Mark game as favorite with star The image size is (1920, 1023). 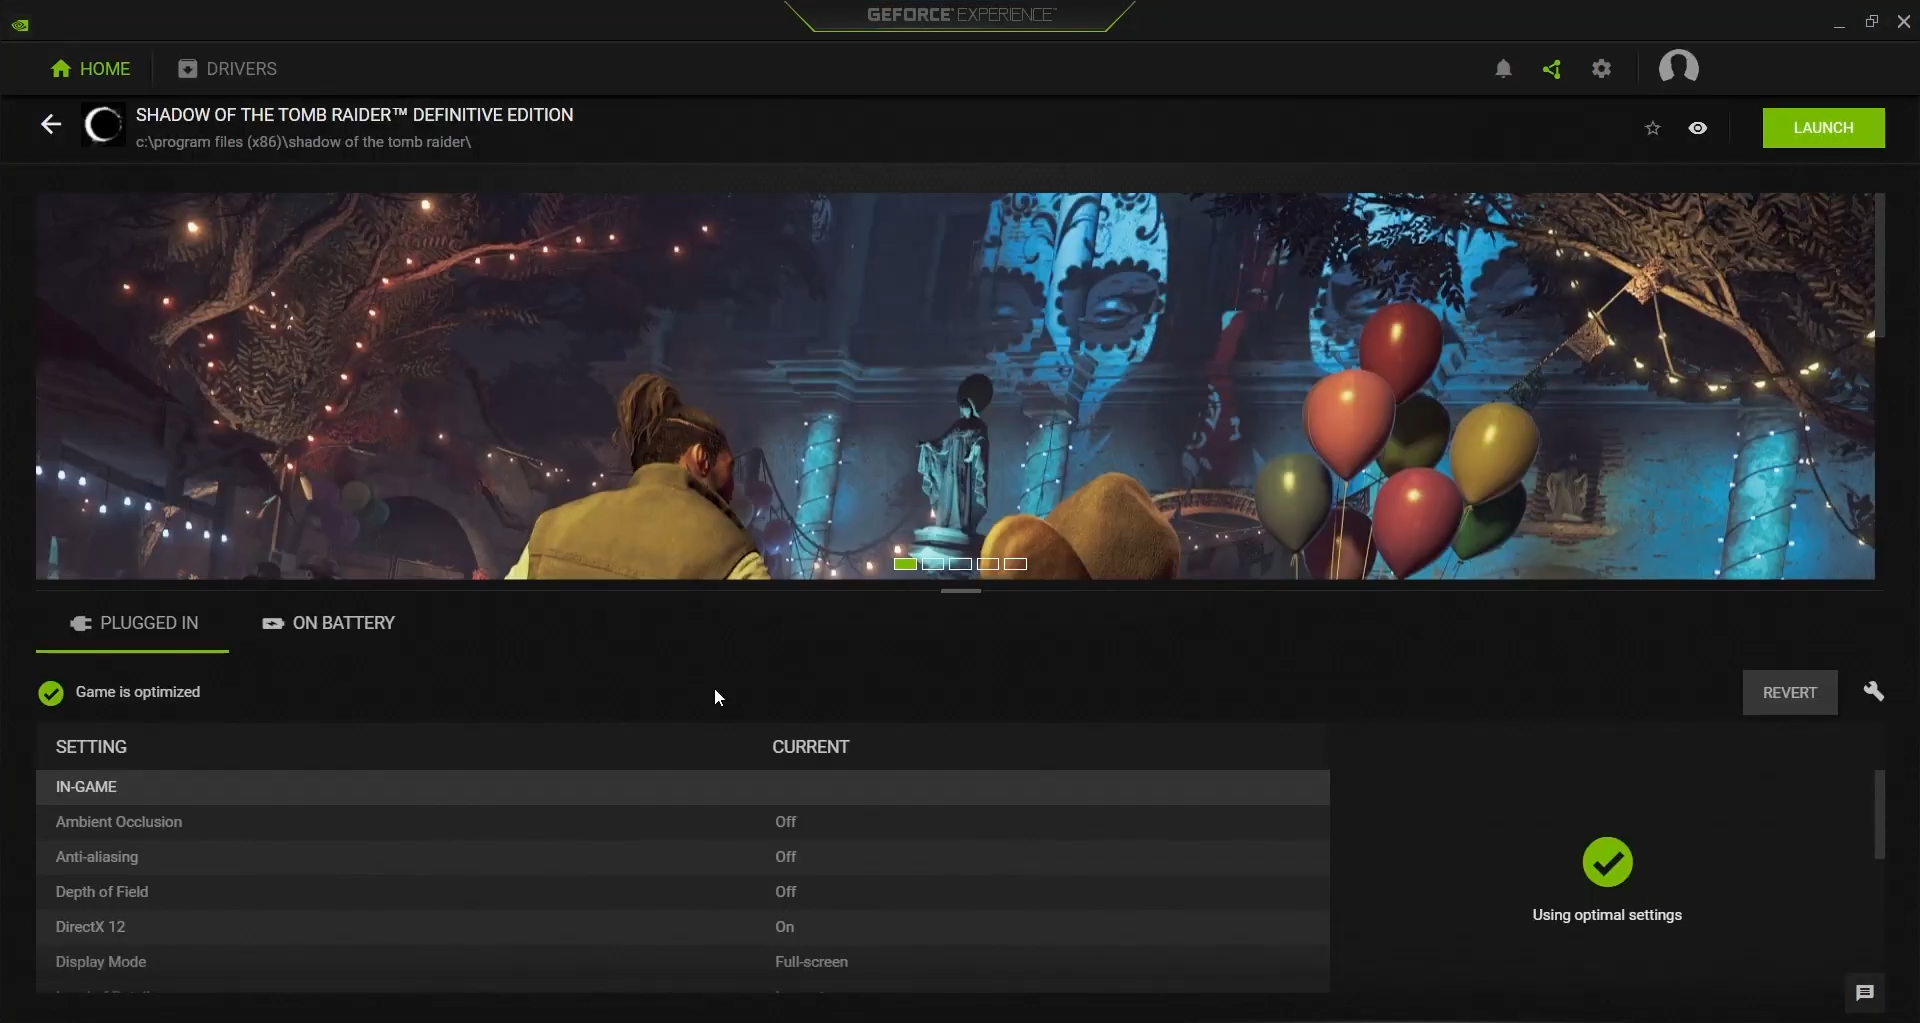pyautogui.click(x=1653, y=128)
